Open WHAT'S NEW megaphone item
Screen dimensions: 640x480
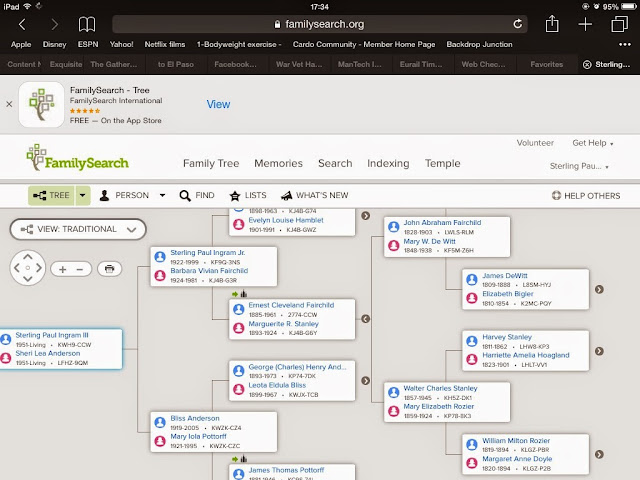pos(315,196)
